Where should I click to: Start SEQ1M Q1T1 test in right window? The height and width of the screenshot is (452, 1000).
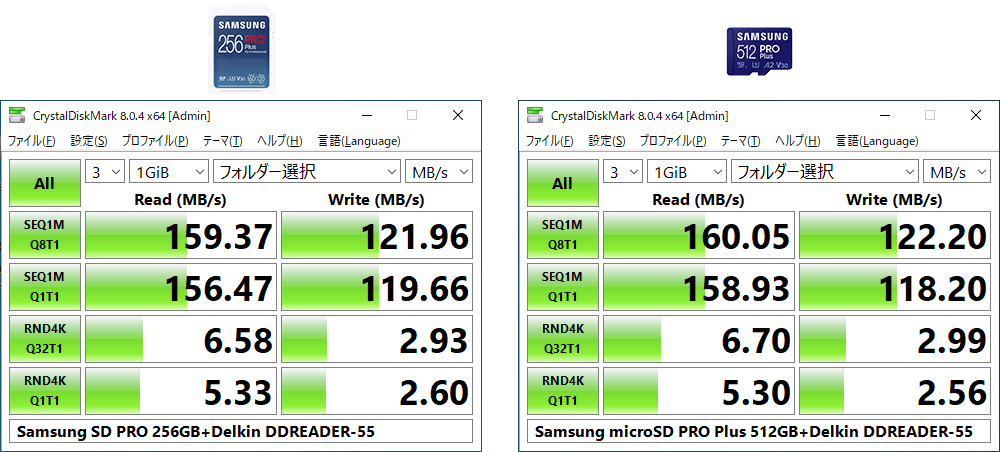(x=562, y=286)
